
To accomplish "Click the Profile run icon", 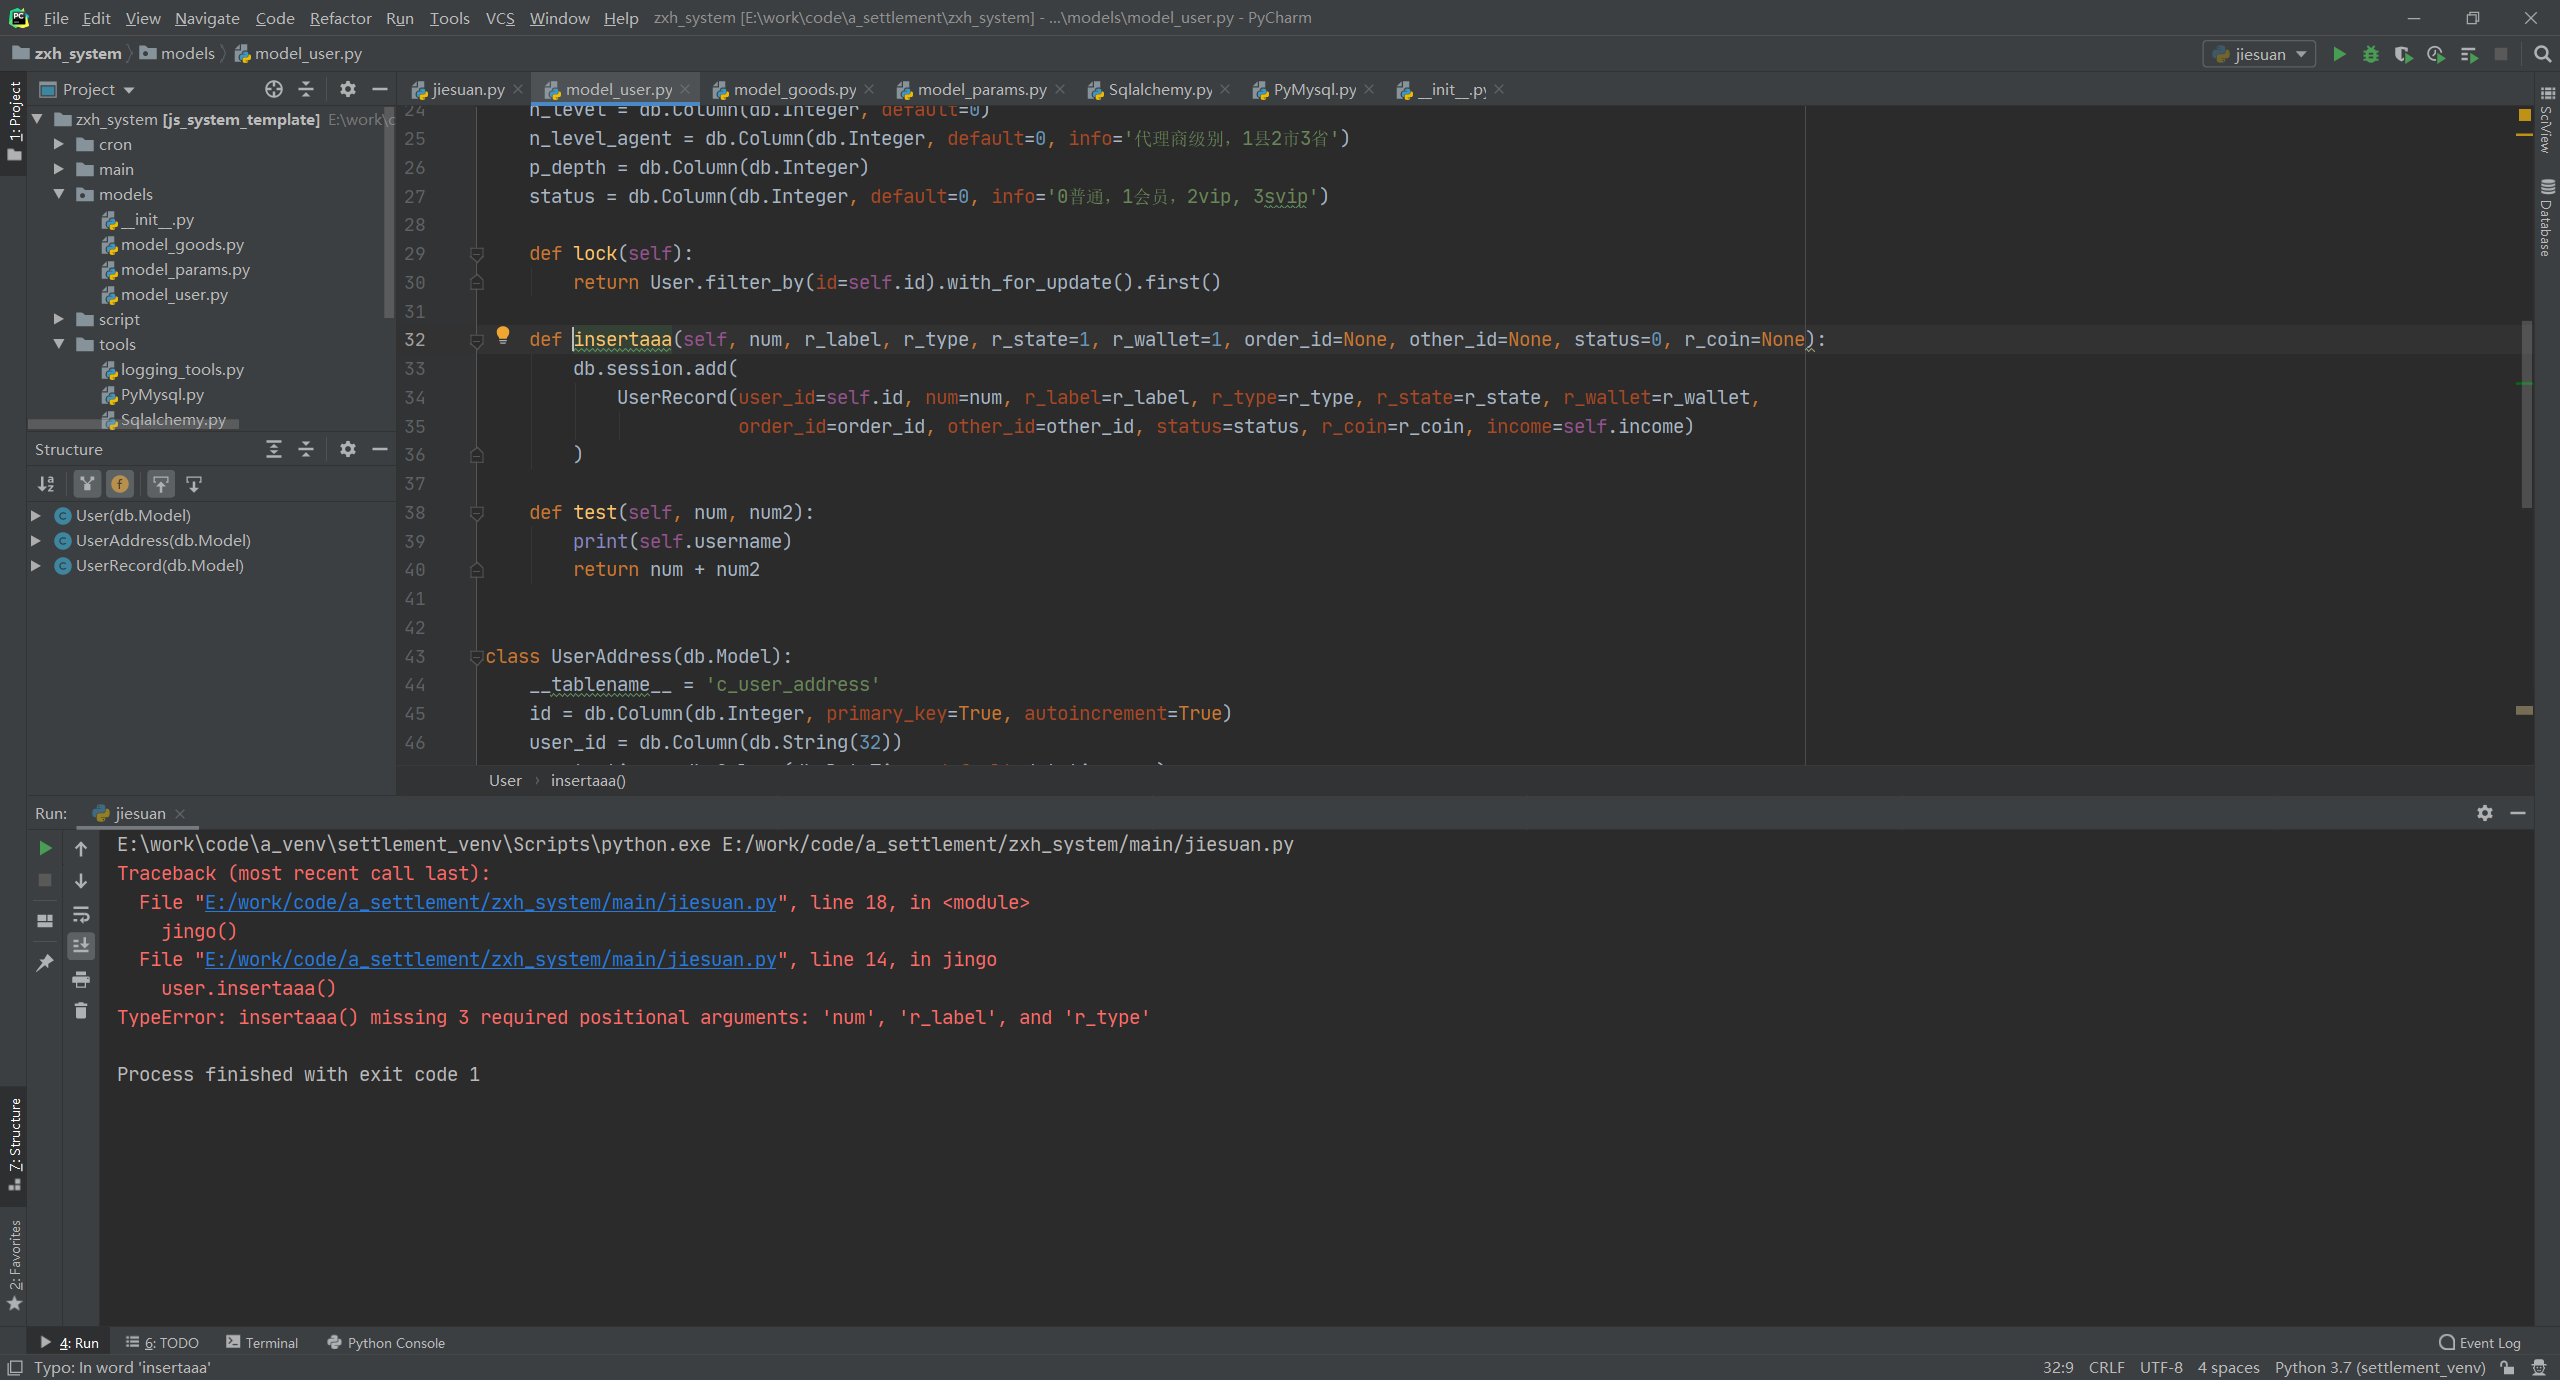I will [x=2435, y=54].
